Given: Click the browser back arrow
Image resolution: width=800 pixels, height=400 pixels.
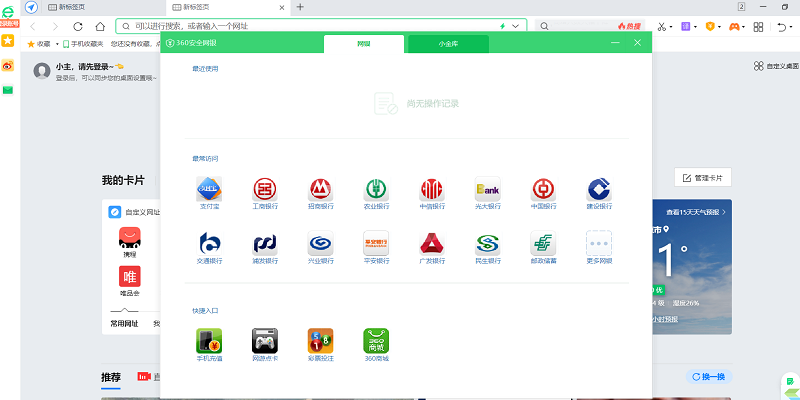Looking at the screenshot, I should click(33, 26).
